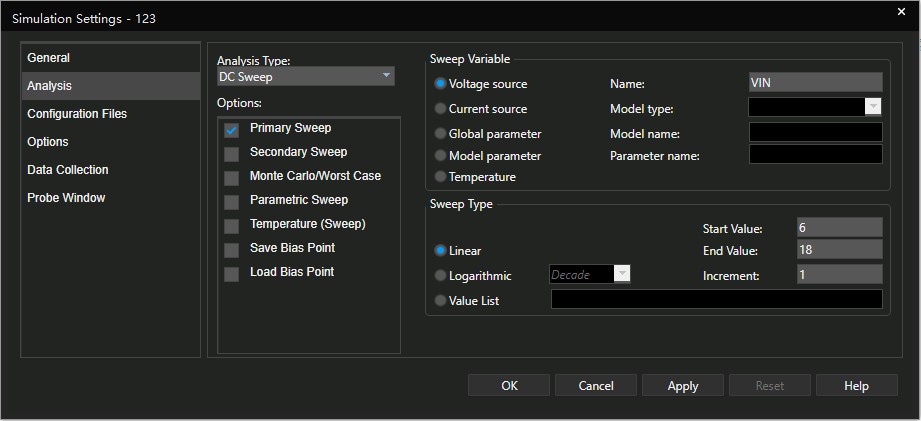
Task: Click the Name field containing VIN
Action: (815, 82)
